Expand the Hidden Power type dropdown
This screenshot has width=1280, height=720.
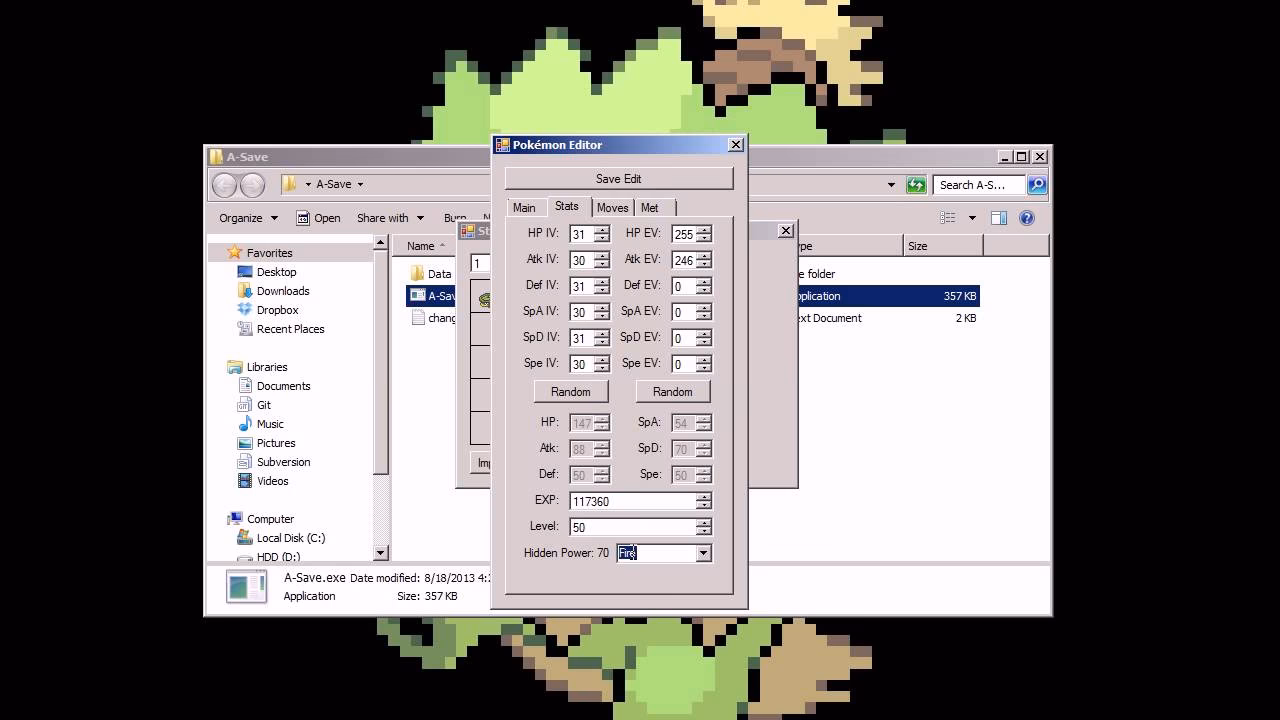[703, 553]
